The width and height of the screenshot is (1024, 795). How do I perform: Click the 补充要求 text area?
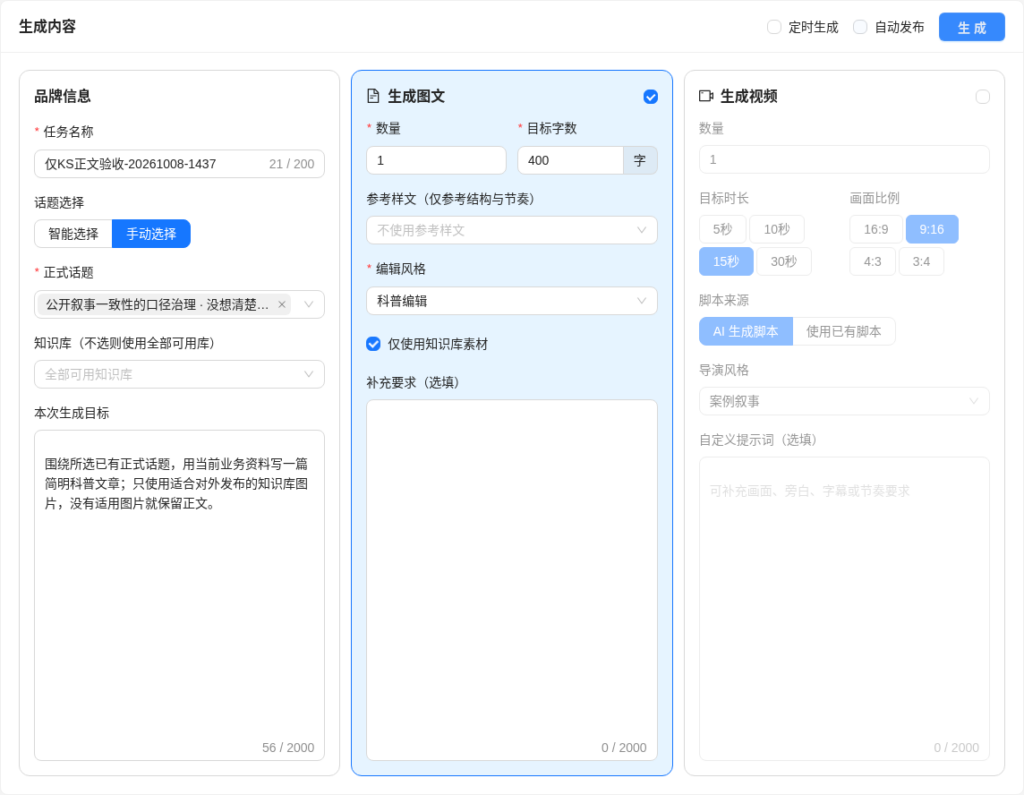(512, 580)
